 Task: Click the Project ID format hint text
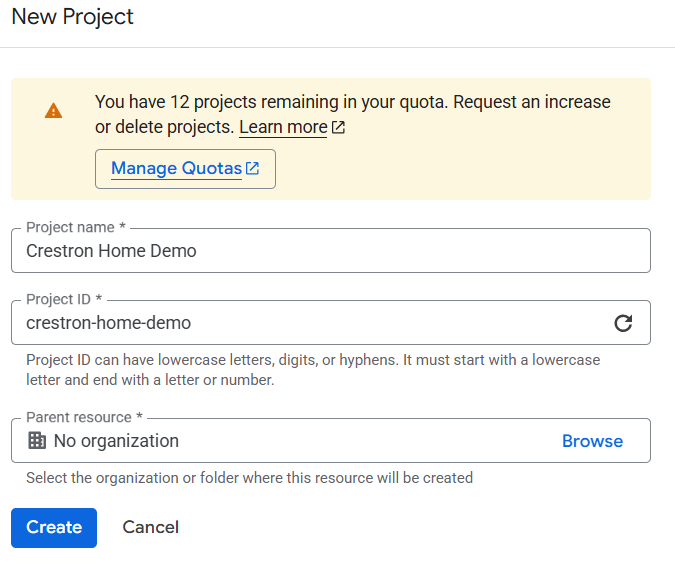pos(313,370)
